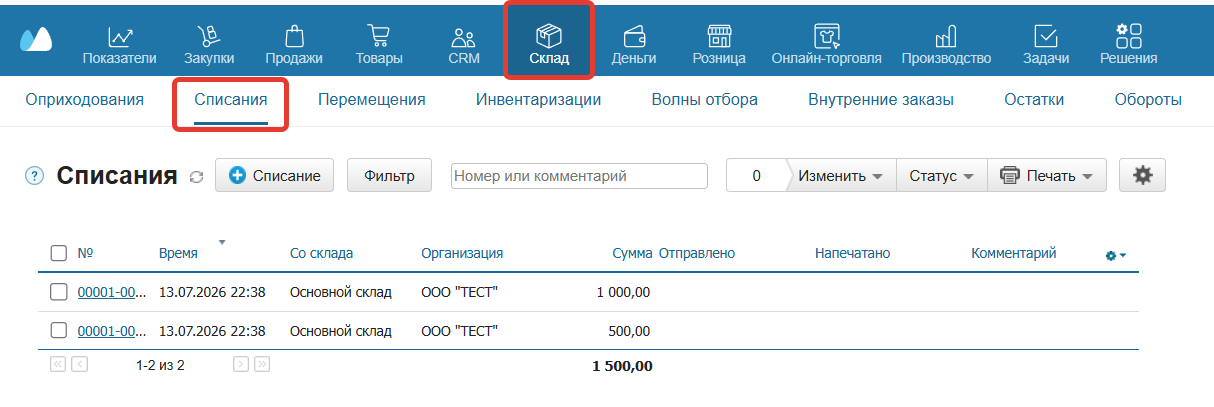Screen dimensions: 1214x407
Task: Switch to the Инвентаризации tab
Action: (x=538, y=100)
